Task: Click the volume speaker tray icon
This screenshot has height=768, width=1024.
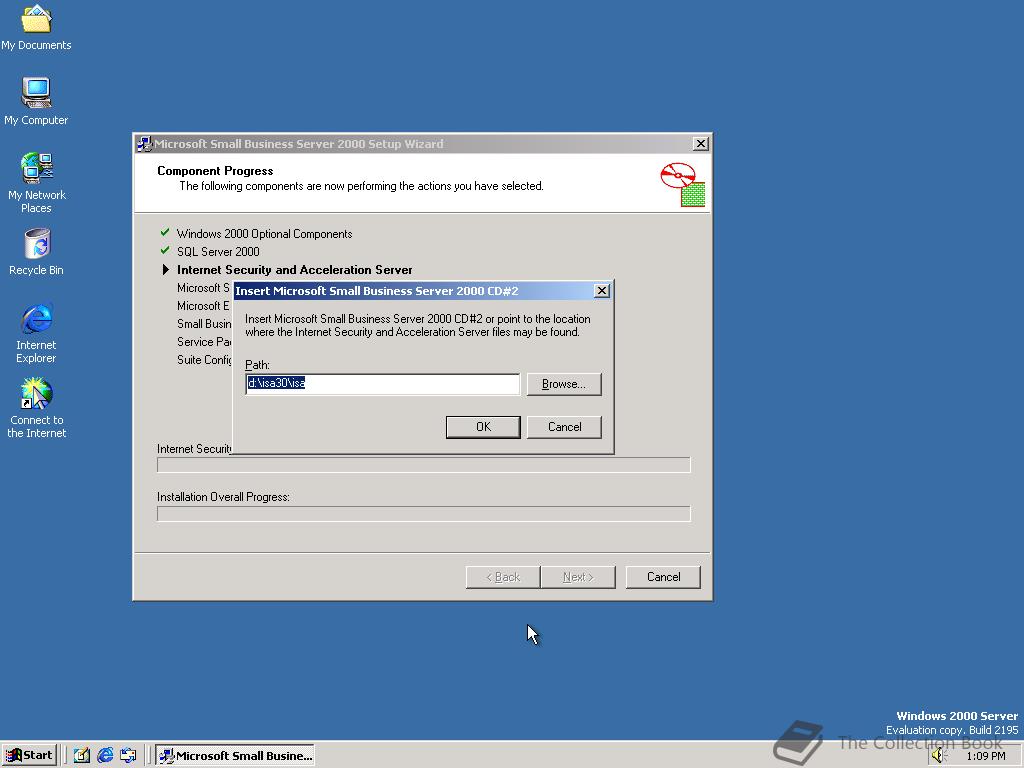Action: 939,756
